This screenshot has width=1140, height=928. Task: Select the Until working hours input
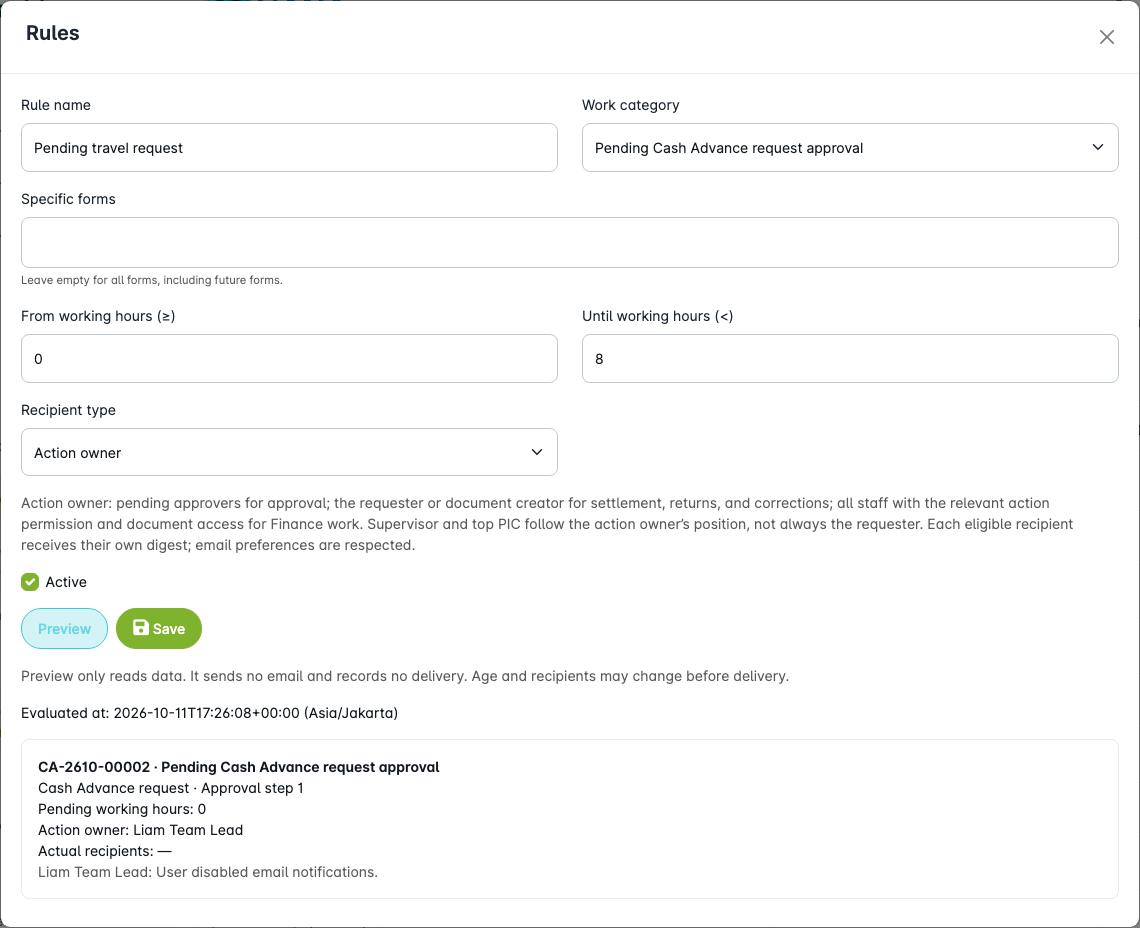pos(850,359)
